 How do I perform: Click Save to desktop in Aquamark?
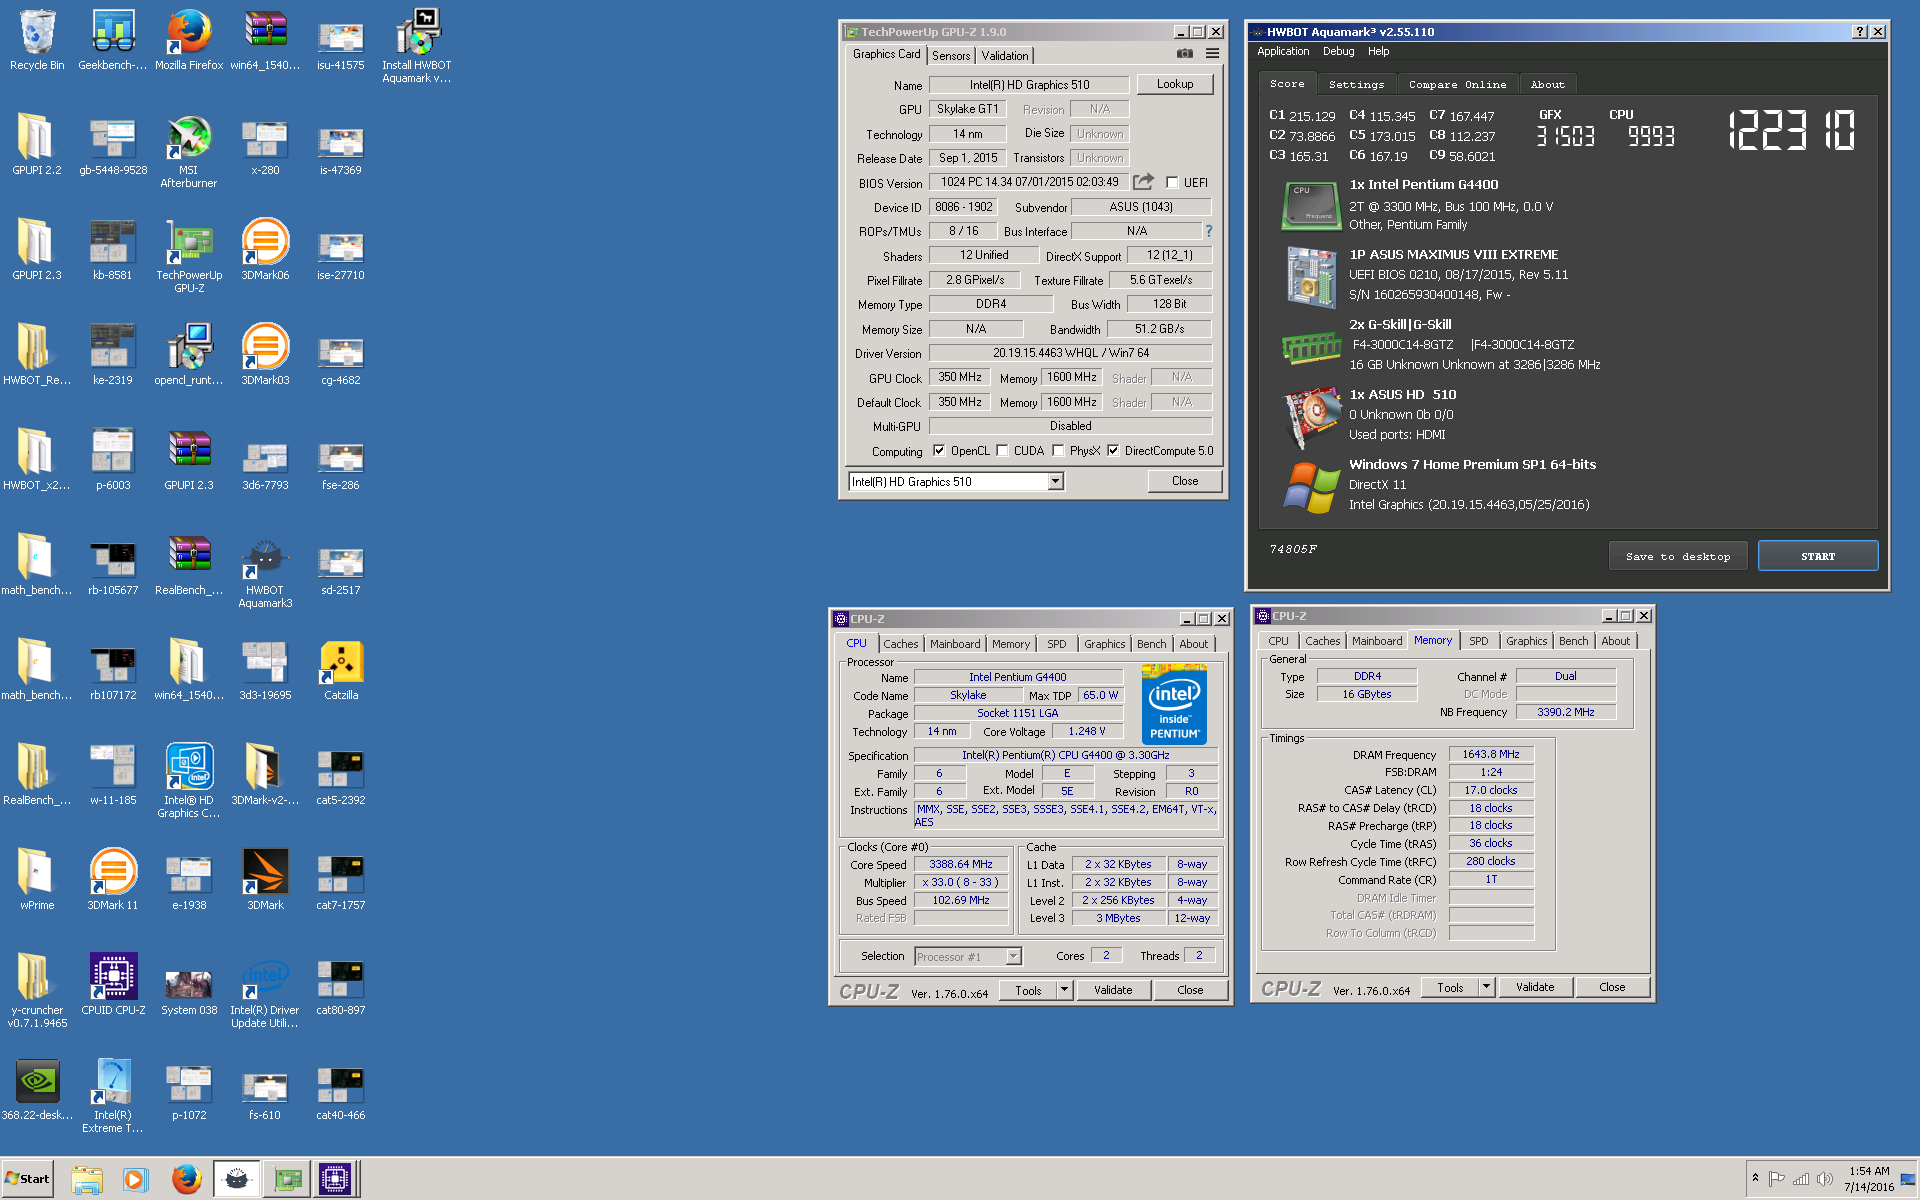click(1678, 556)
